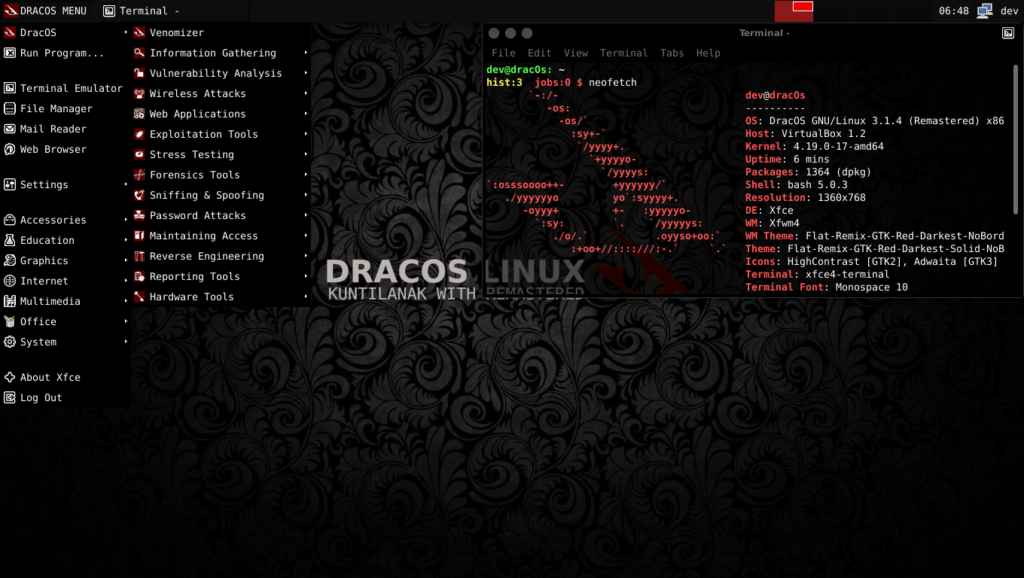Open the File menu in Terminal
Image resolution: width=1024 pixels, height=578 pixels.
[503, 53]
